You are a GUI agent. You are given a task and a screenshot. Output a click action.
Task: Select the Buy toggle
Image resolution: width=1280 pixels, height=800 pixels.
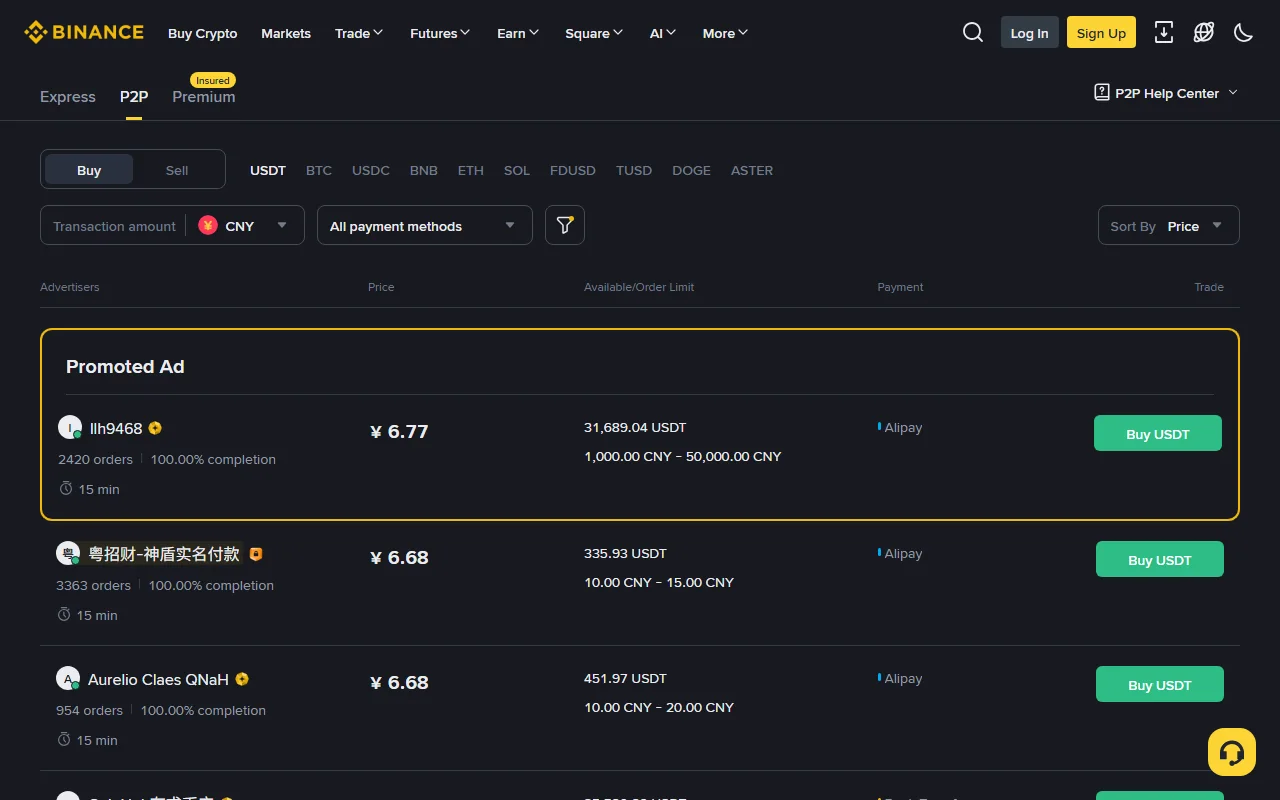coord(89,170)
